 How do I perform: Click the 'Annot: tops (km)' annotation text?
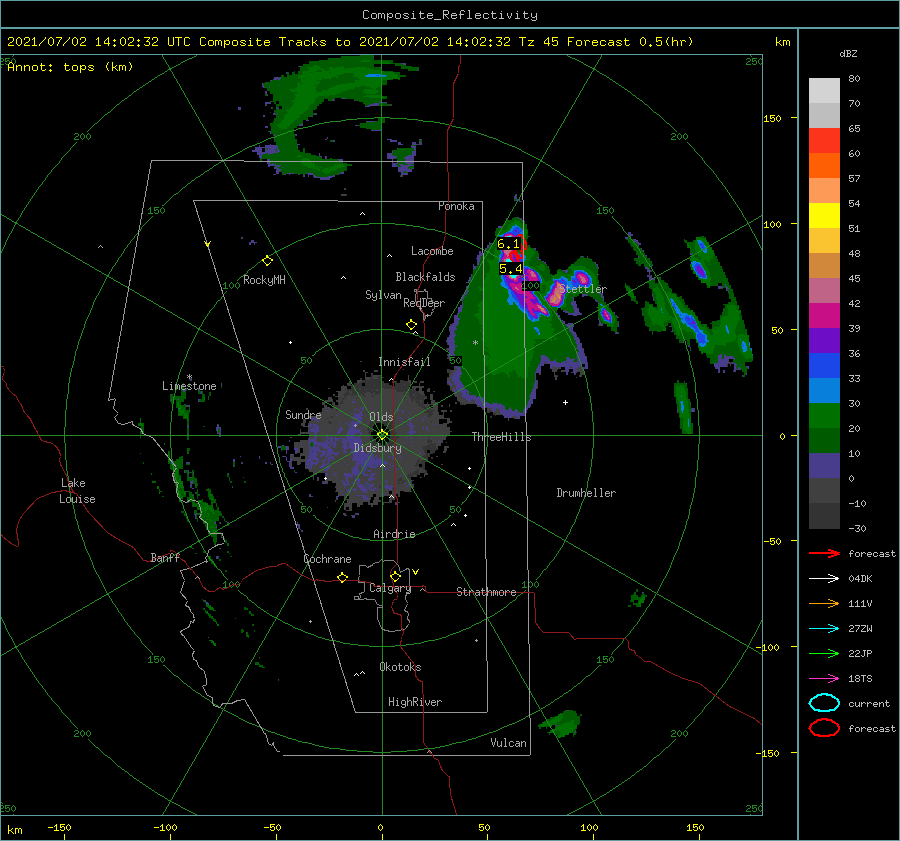point(70,67)
